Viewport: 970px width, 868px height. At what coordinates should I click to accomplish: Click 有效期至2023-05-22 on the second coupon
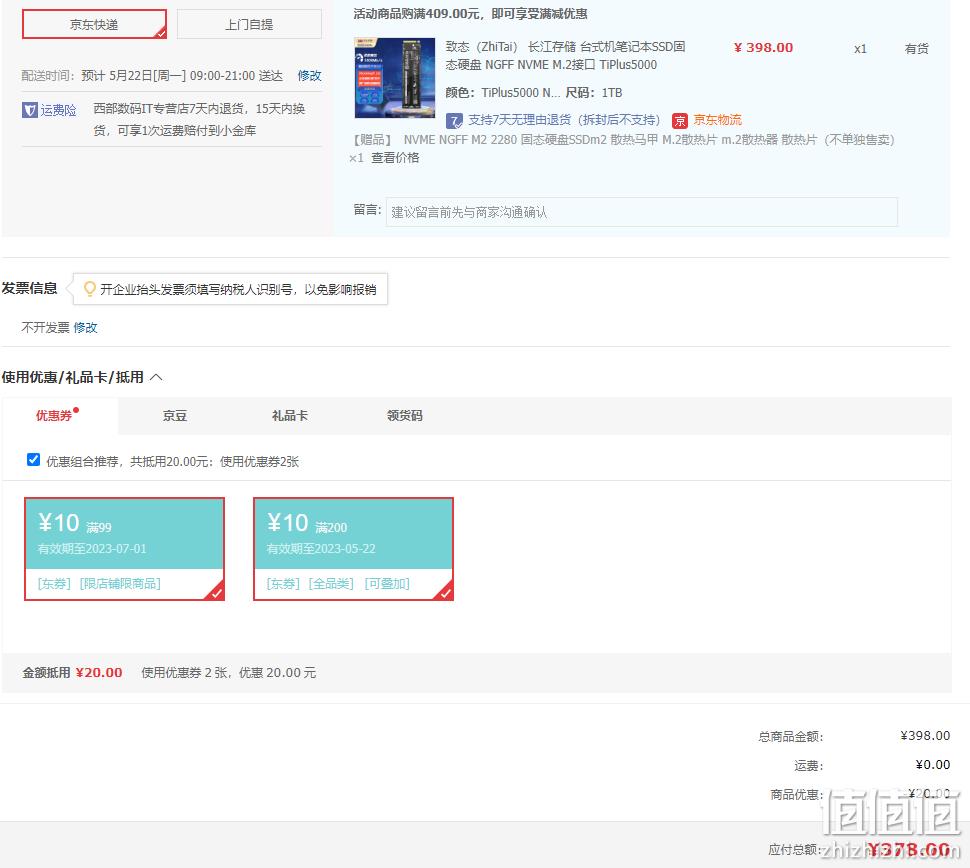321,549
